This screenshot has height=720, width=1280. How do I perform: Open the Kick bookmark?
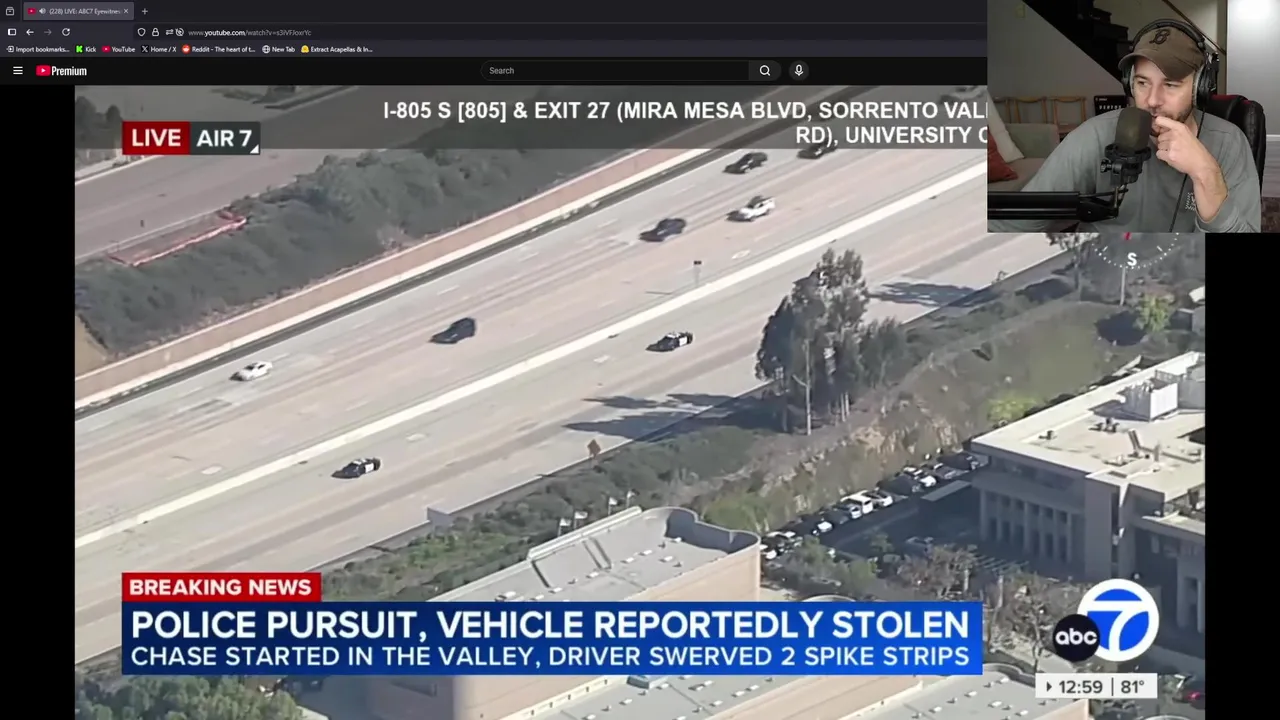tap(86, 49)
